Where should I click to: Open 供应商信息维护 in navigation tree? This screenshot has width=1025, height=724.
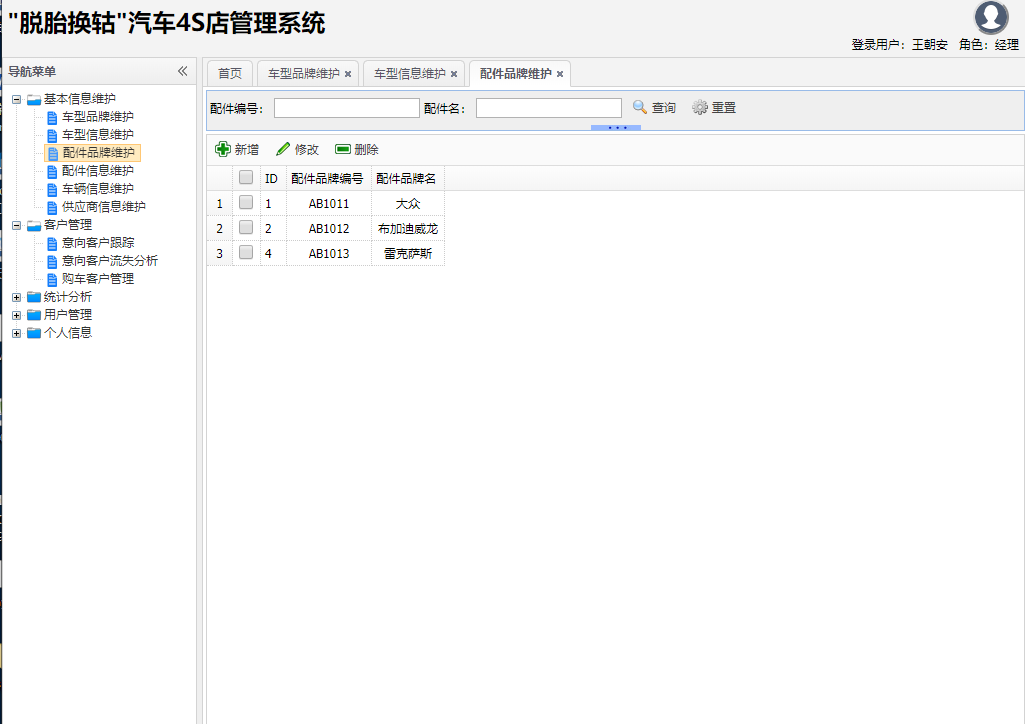point(103,207)
